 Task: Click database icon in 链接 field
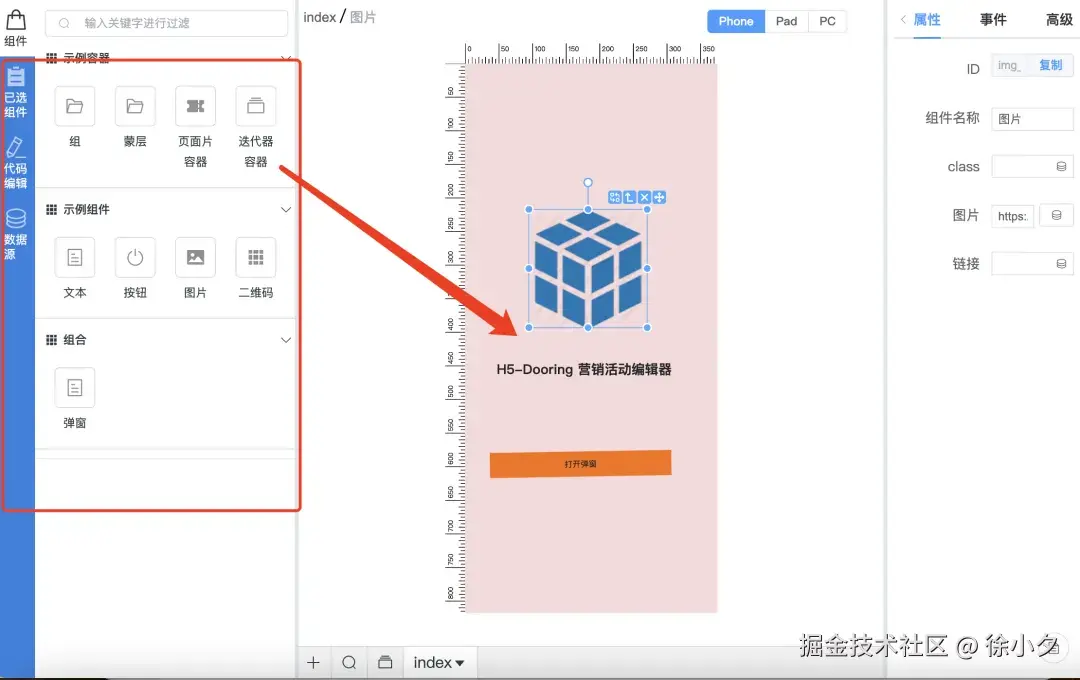tap(1061, 264)
